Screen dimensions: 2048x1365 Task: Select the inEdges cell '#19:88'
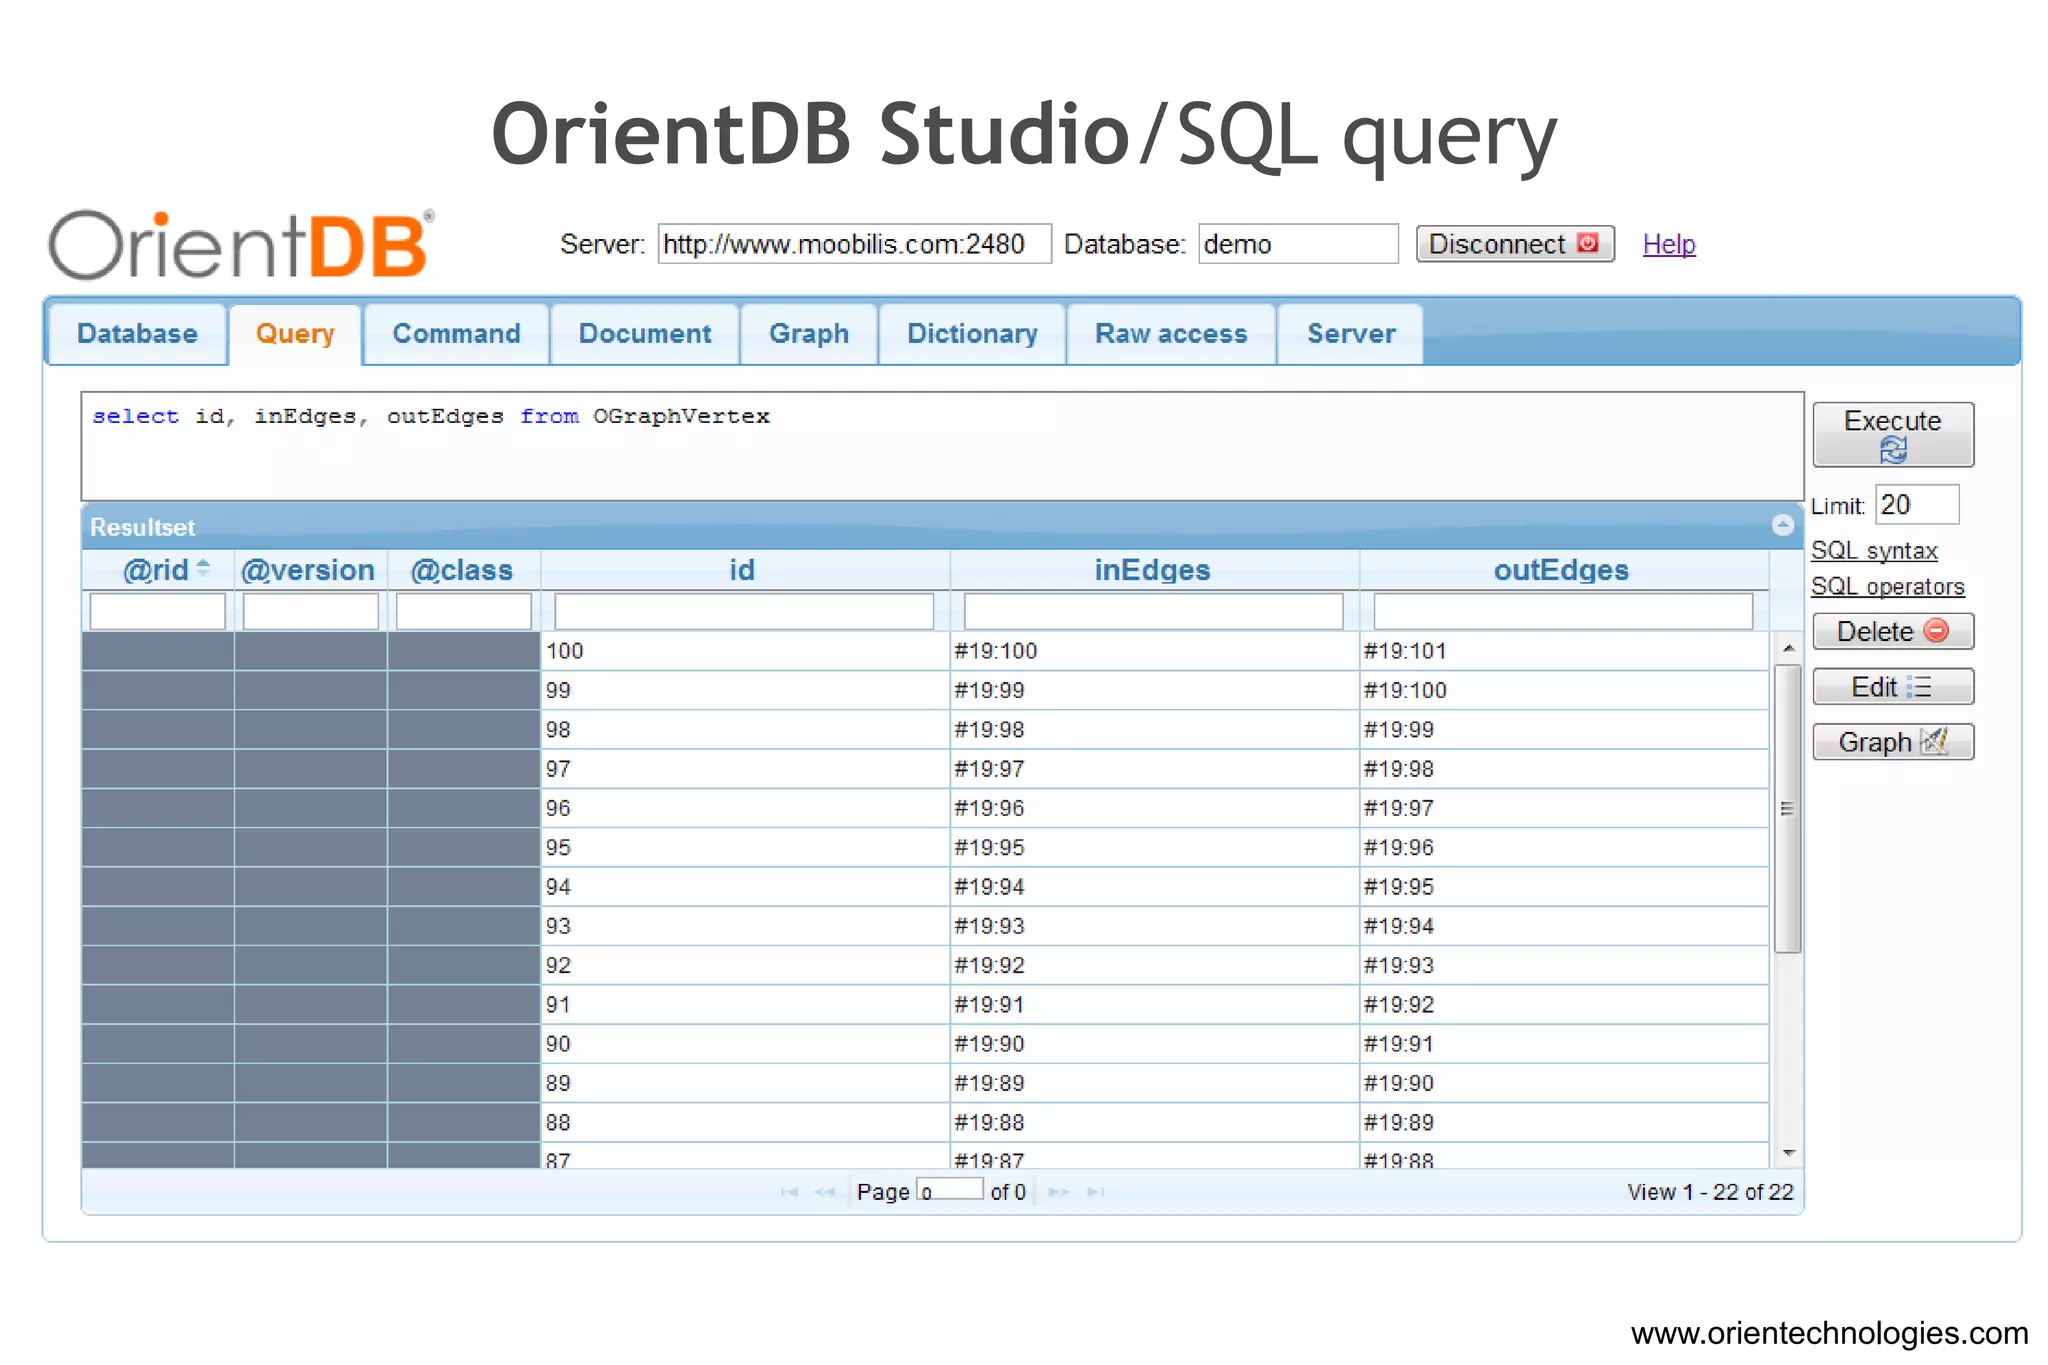(1154, 1122)
